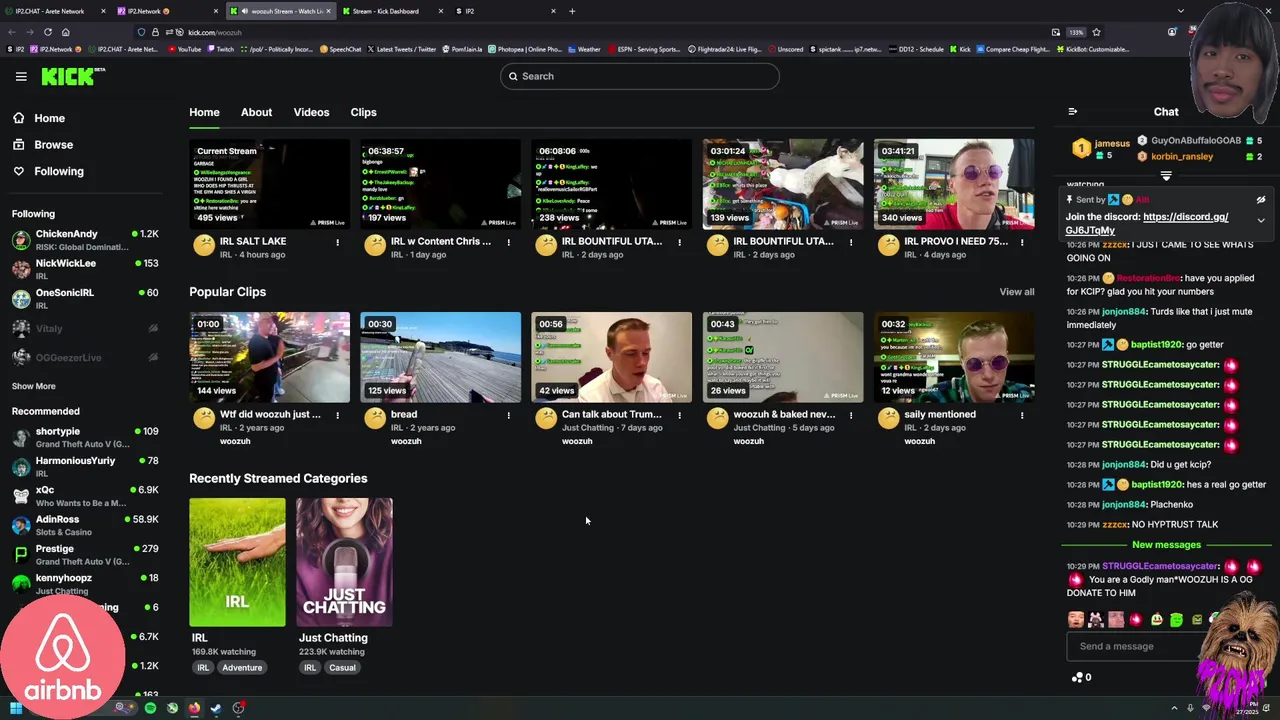Show hidden system tray icons chevron

click(x=1175, y=708)
